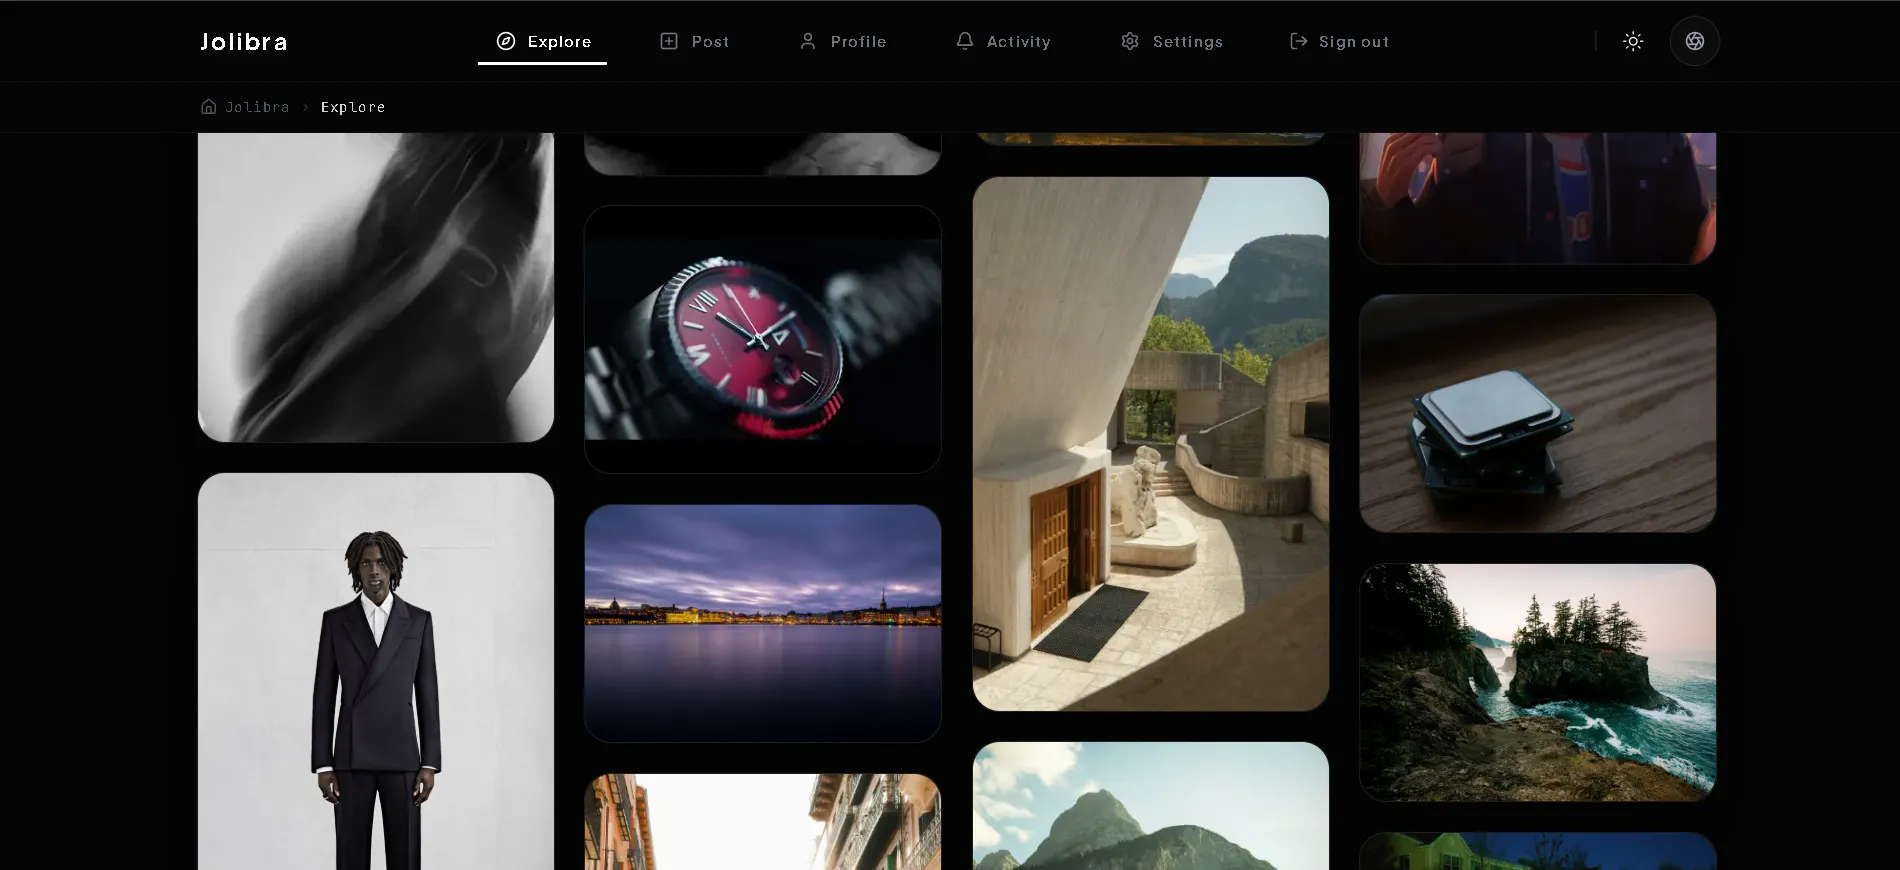The height and width of the screenshot is (870, 1900).
Task: Open the street with balconies photo
Action: [x=763, y=822]
